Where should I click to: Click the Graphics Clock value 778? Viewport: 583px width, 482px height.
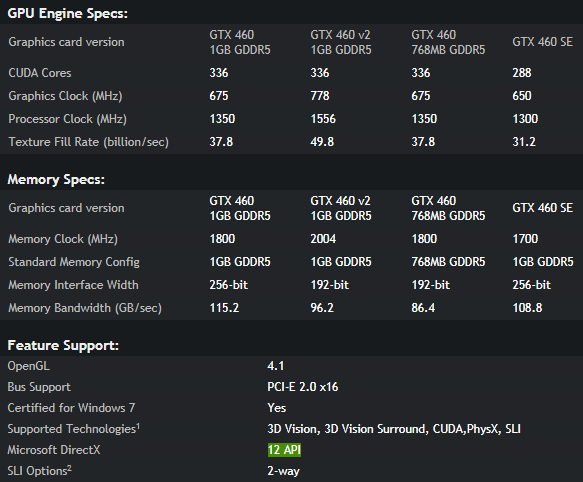(x=320, y=96)
